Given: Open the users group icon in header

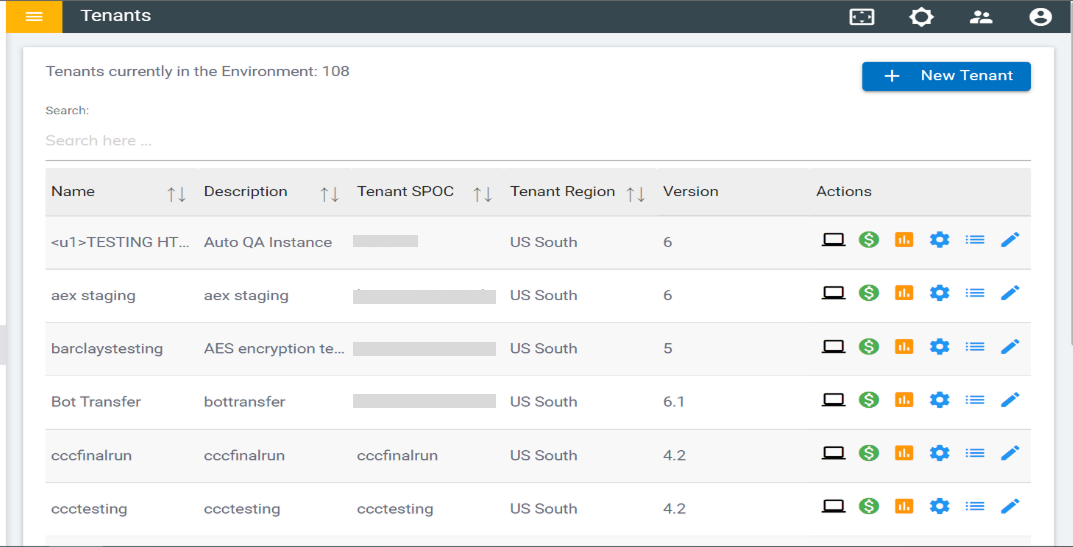Looking at the screenshot, I should [981, 17].
